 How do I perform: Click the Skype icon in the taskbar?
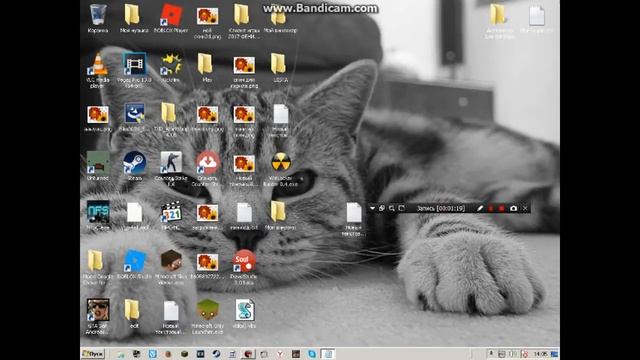(312, 354)
